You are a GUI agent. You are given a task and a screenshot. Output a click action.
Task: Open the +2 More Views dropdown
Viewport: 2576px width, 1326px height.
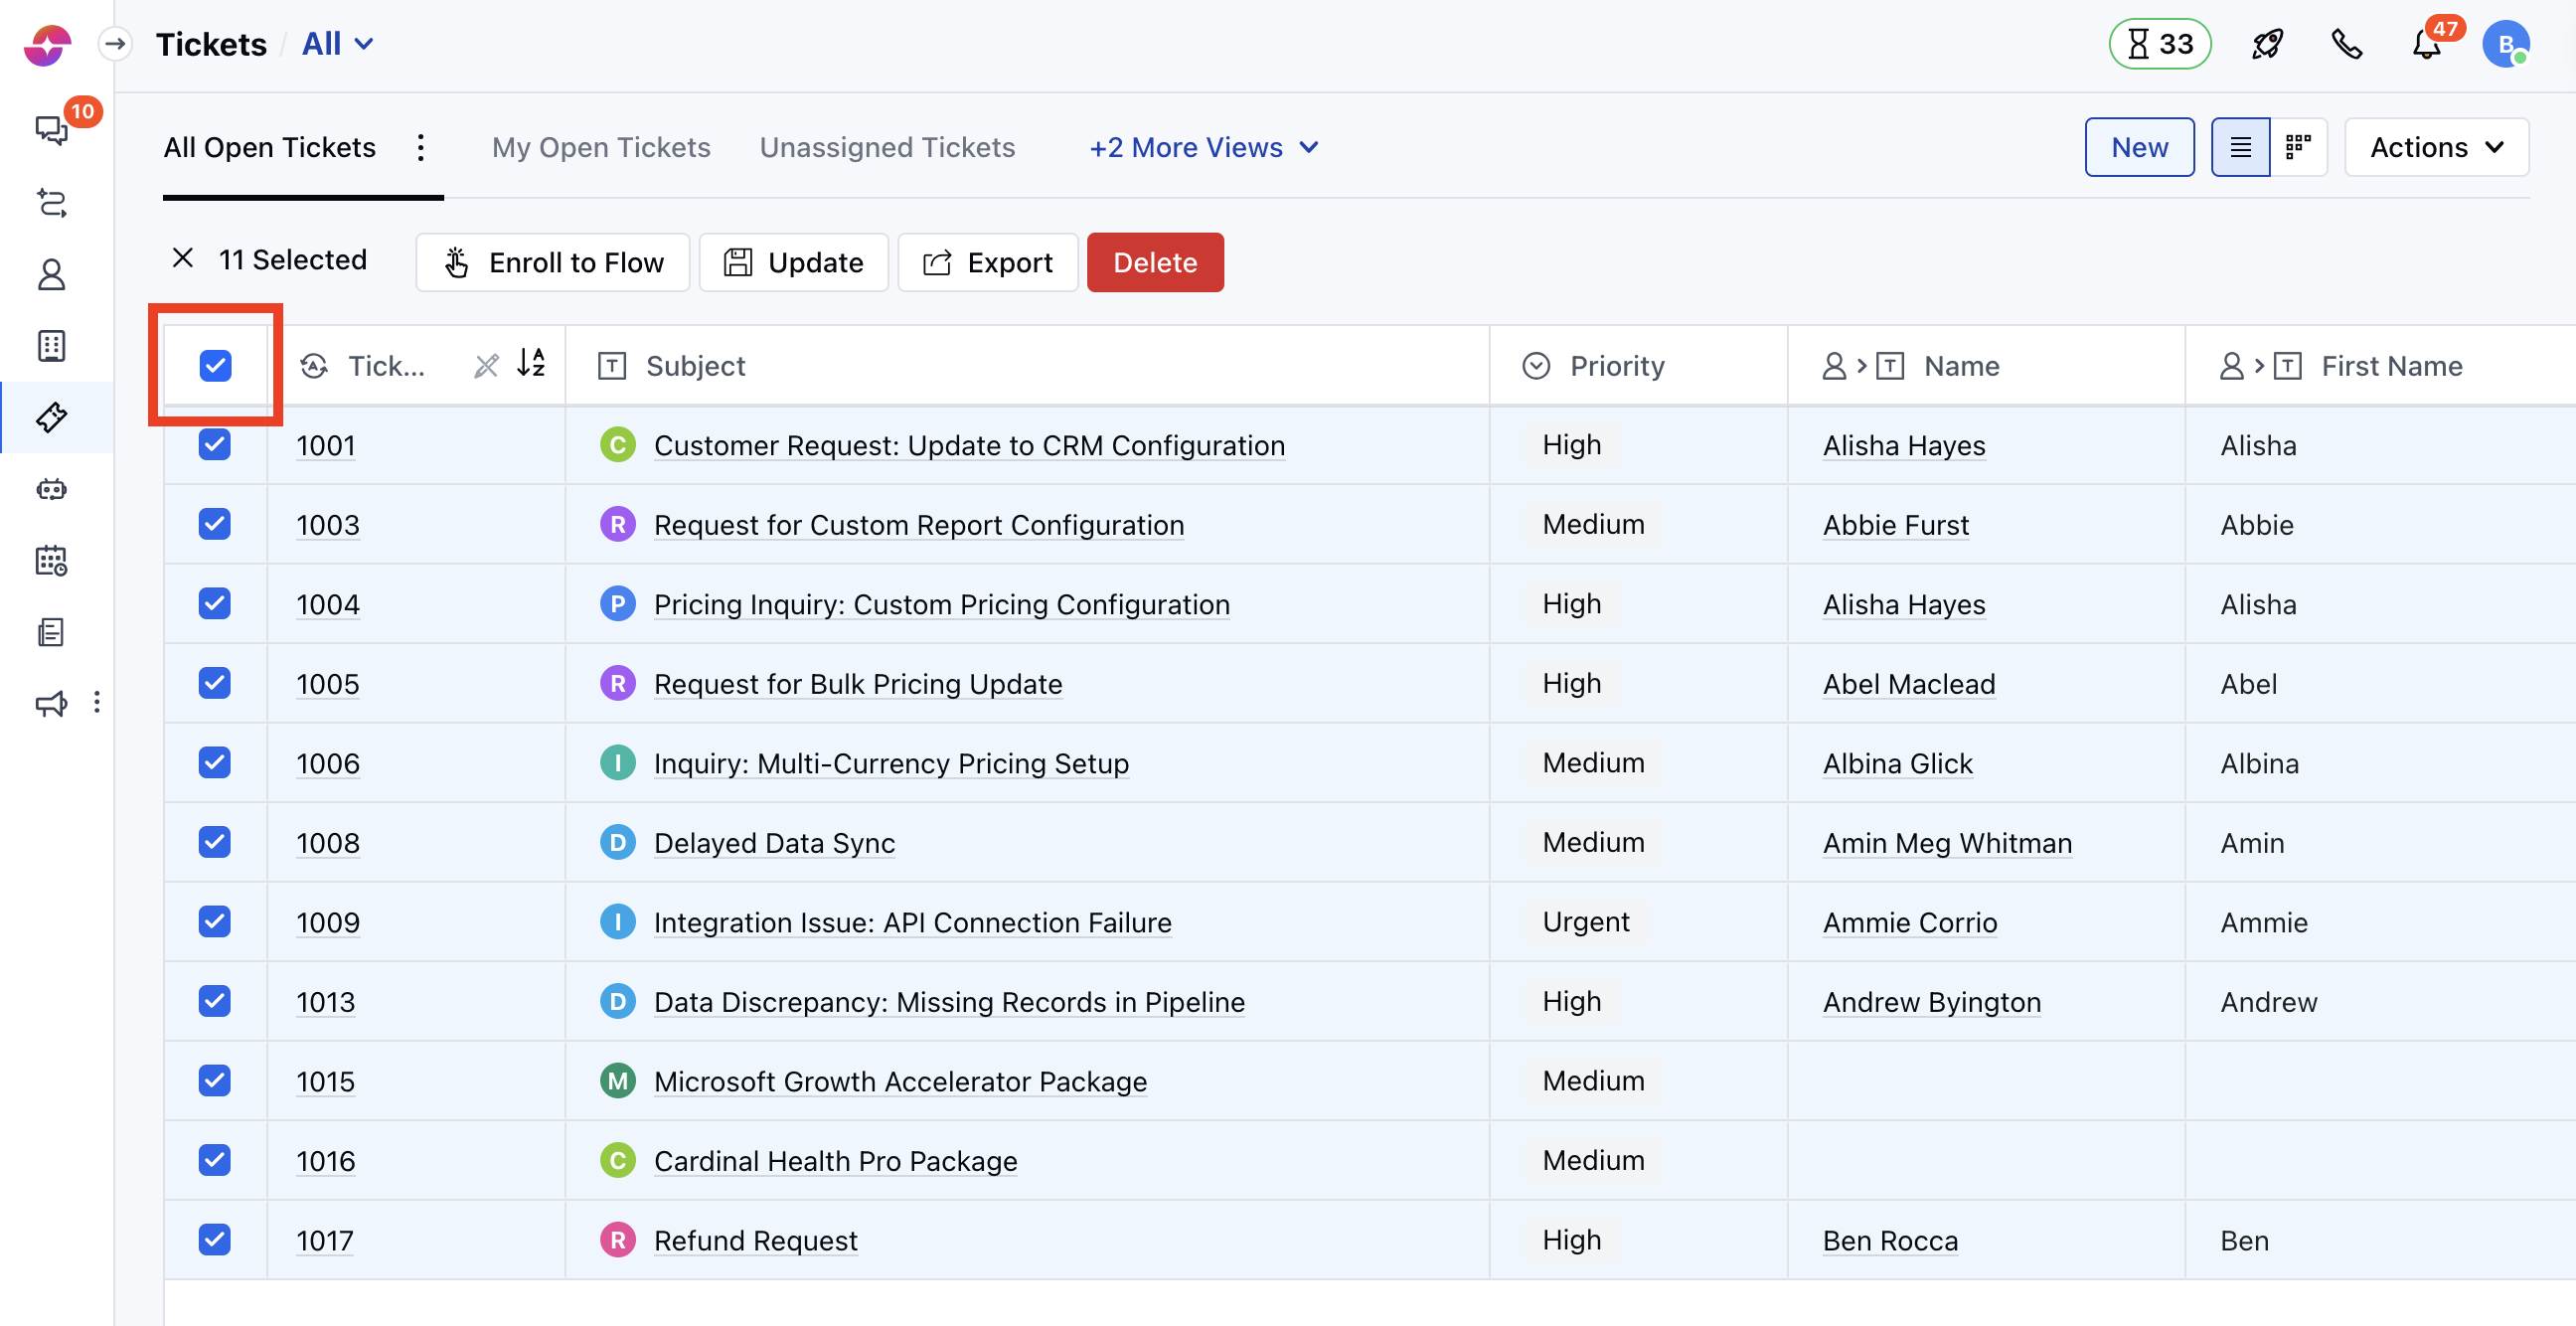[1204, 147]
